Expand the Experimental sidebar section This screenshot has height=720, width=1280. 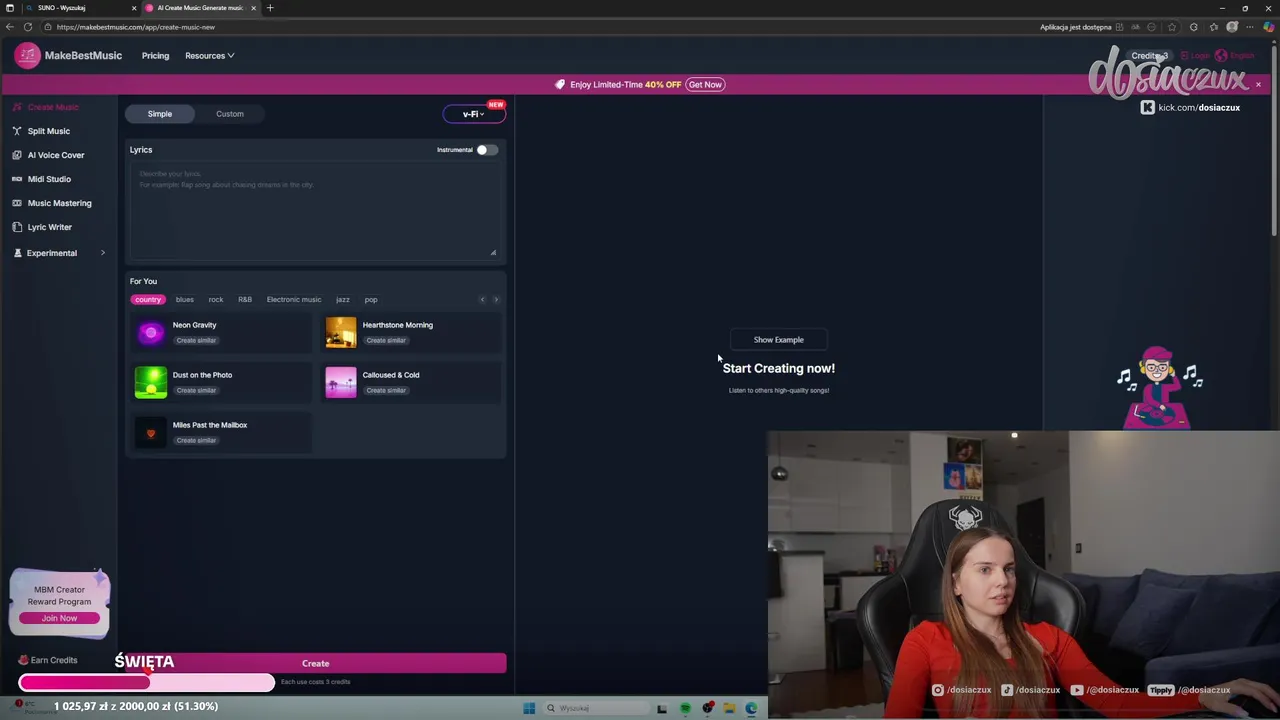tap(59, 253)
